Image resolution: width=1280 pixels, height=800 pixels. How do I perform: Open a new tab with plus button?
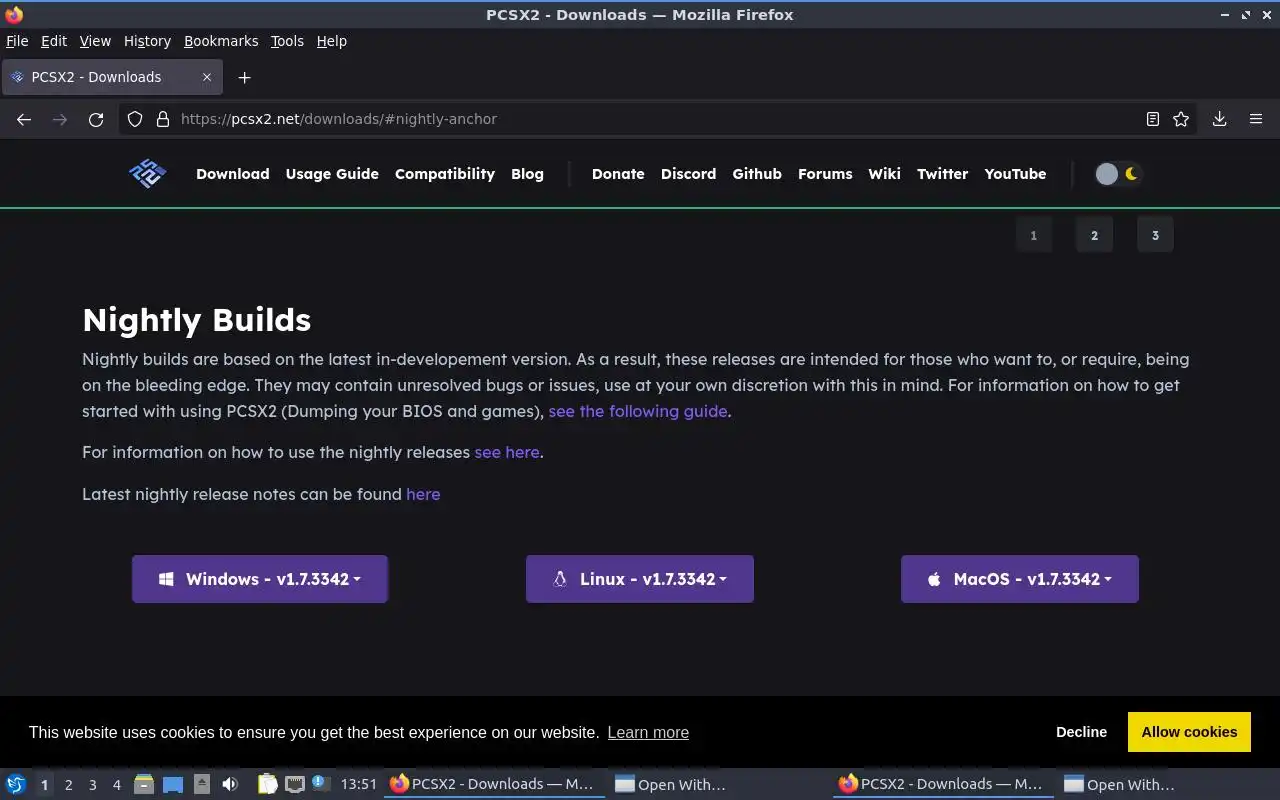(244, 77)
